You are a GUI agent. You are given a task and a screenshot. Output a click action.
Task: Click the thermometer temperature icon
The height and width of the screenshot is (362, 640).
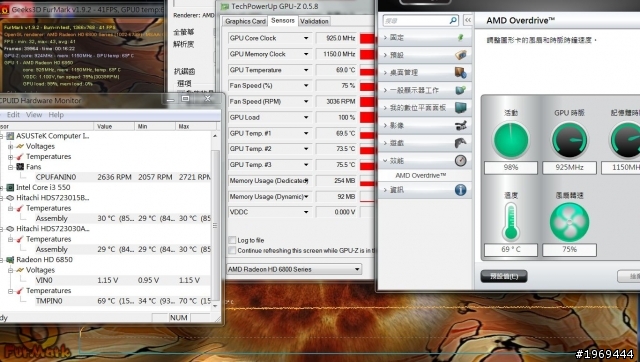pos(511,222)
